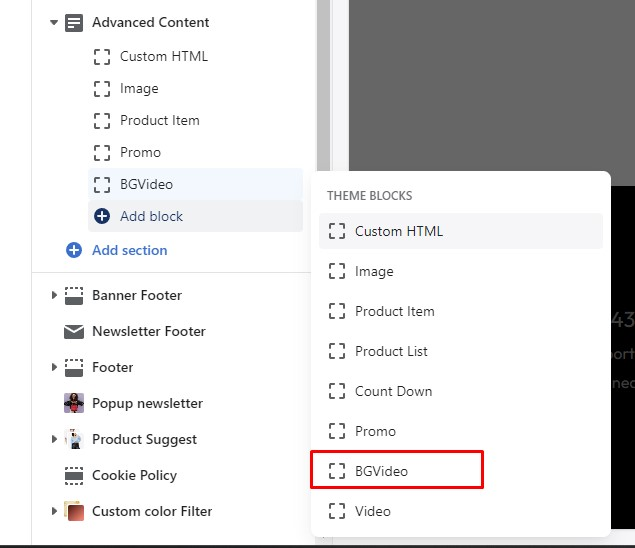Click the Banner Footer section icon
Viewport: 635px width, 548px height.
[x=74, y=295]
